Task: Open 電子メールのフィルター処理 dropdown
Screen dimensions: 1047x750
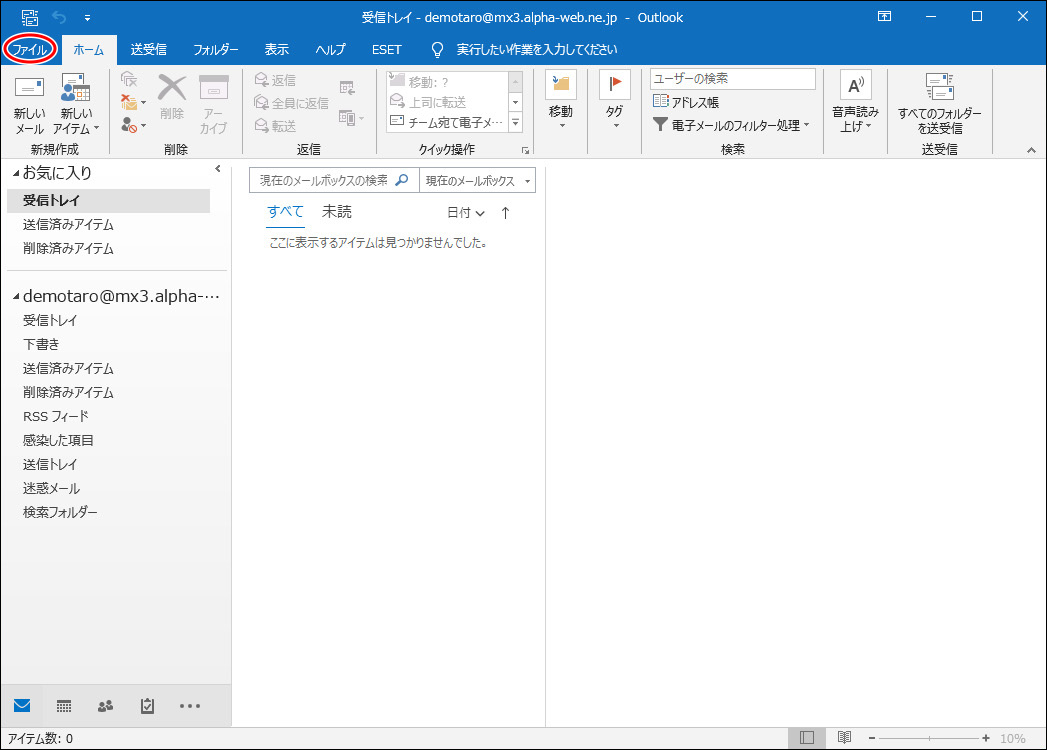Action: tap(730, 125)
